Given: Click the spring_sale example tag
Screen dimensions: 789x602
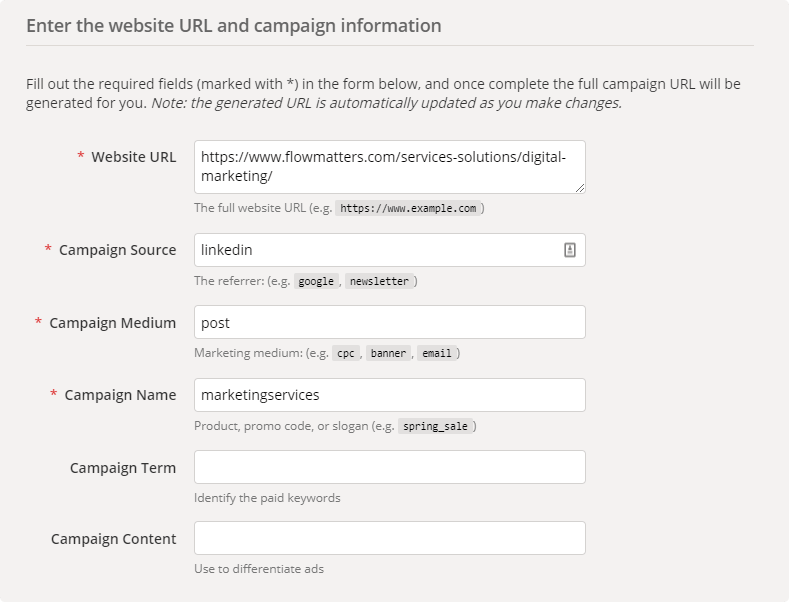Looking at the screenshot, I should click(436, 426).
